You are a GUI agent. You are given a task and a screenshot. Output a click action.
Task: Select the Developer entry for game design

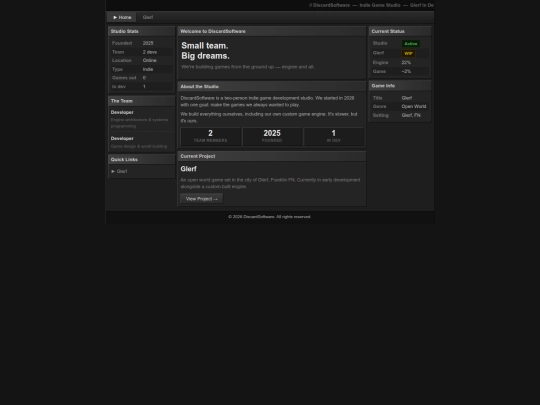(x=142, y=142)
